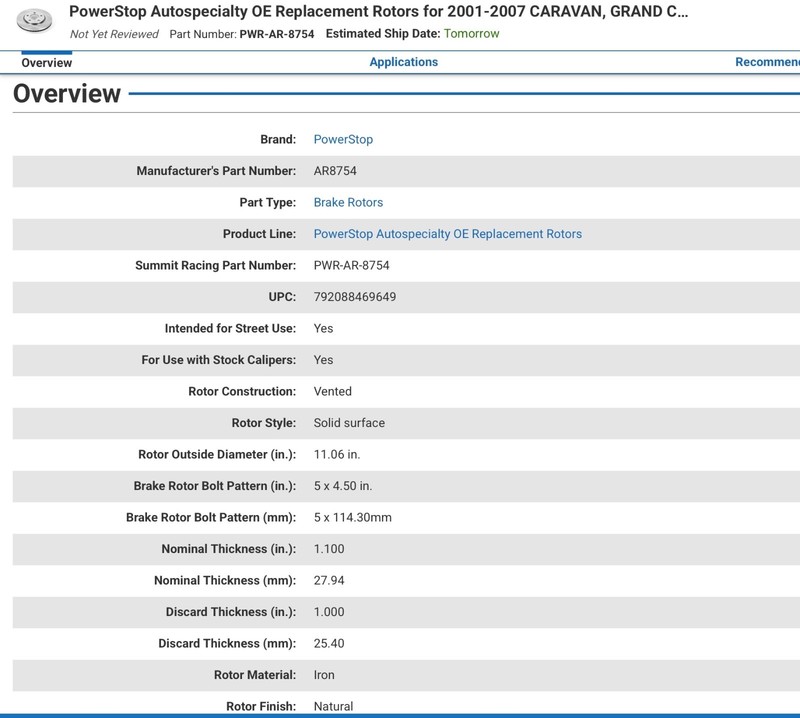Image resolution: width=800 pixels, height=718 pixels.
Task: Click the UPC: label
Action: [x=282, y=296]
